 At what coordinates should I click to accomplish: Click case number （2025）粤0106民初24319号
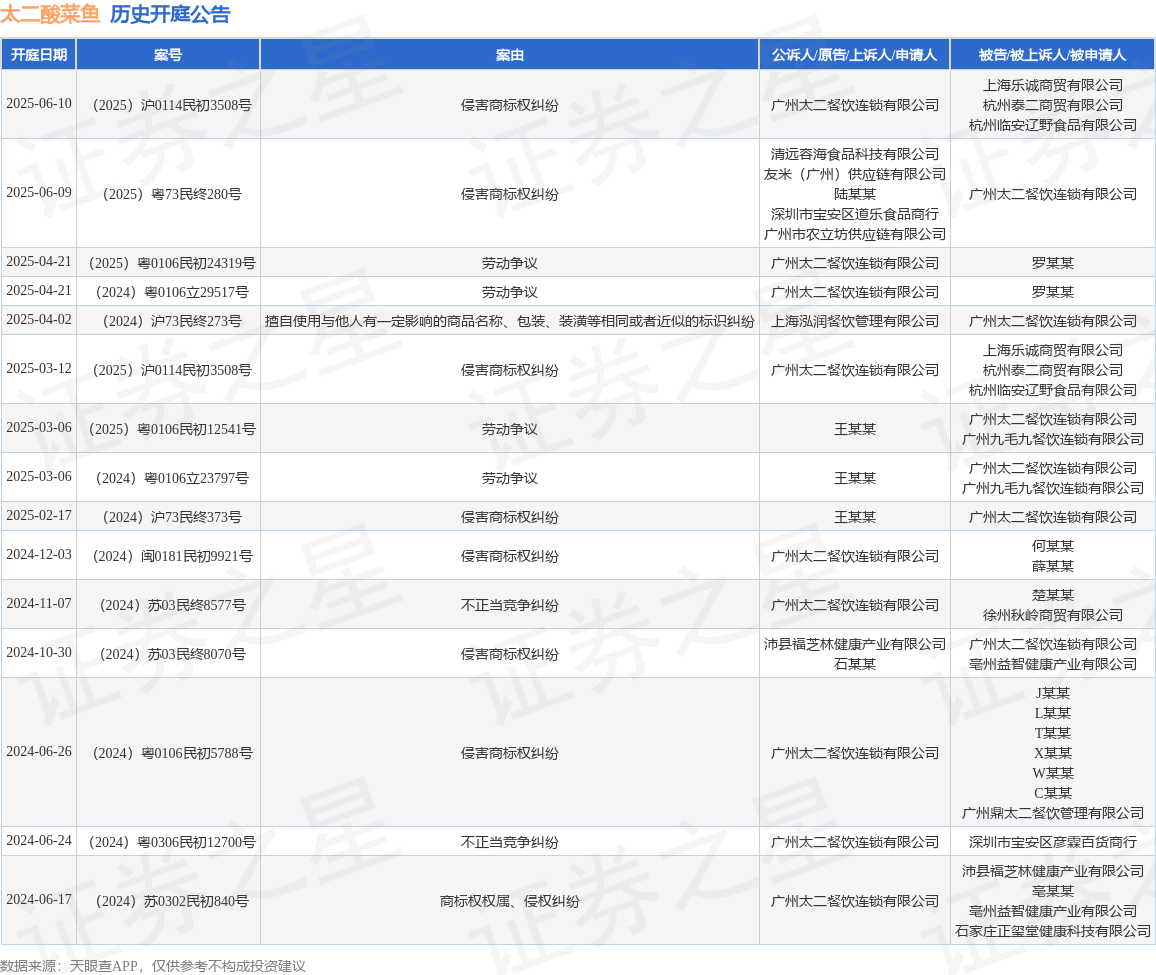click(x=173, y=263)
